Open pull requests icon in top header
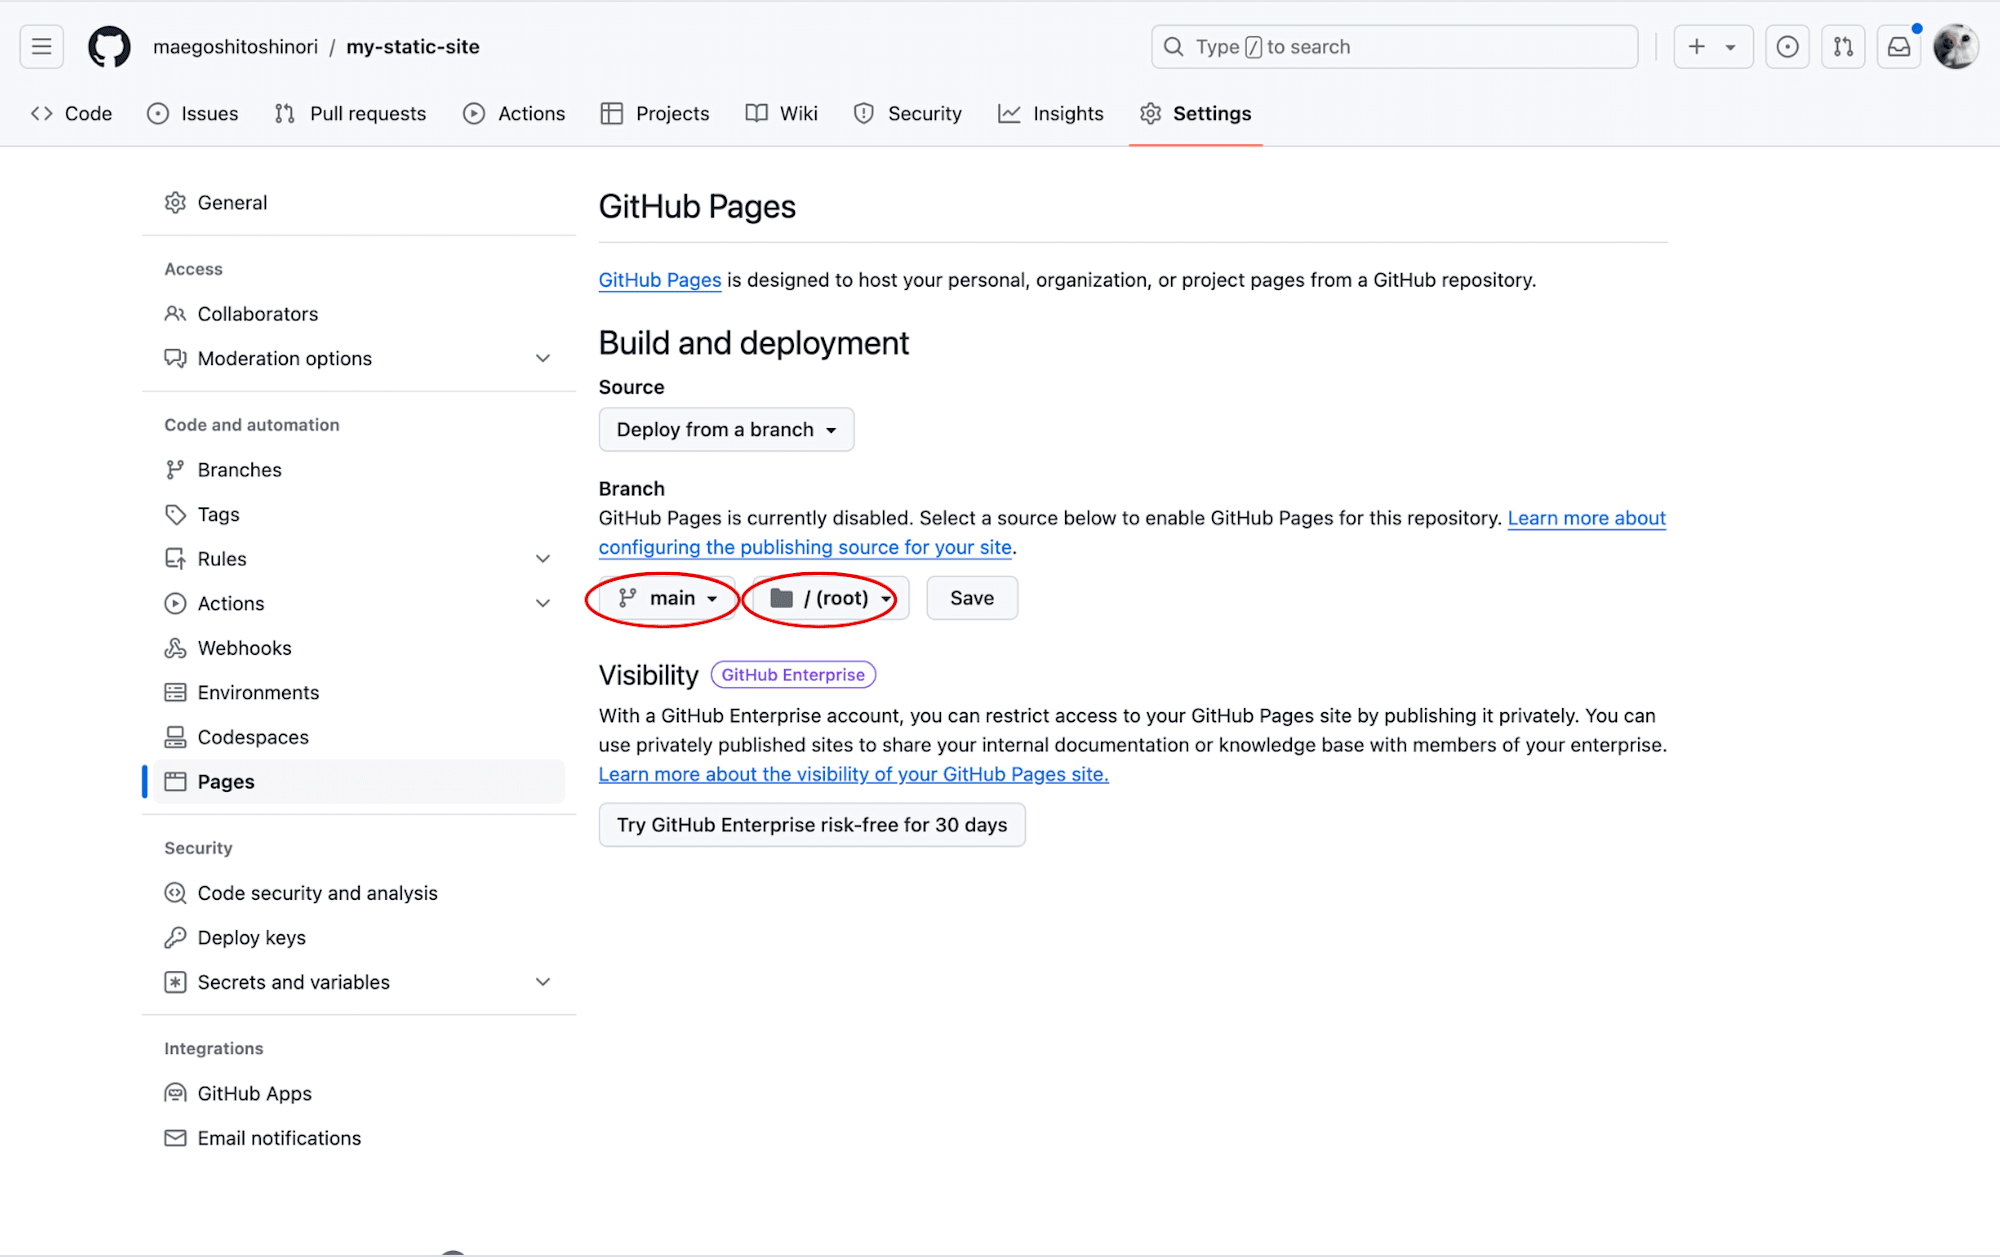The height and width of the screenshot is (1257, 2000). [x=1843, y=47]
